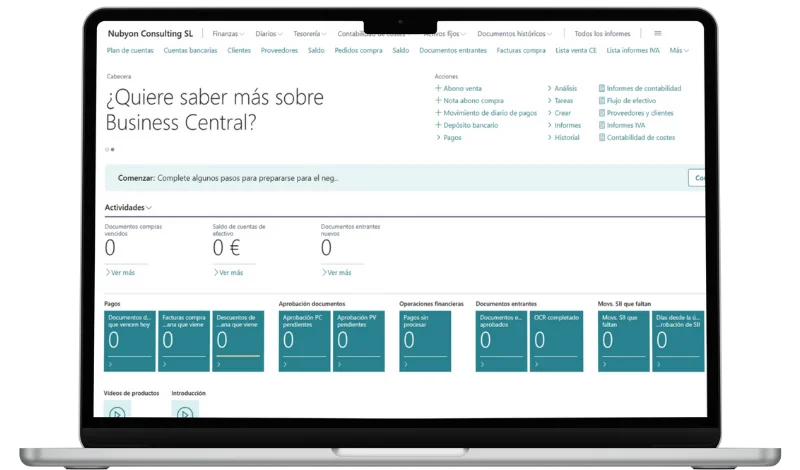The image size is (800, 470).
Task: Open the Documentos entrantes aprobados tile
Action: coord(501,341)
